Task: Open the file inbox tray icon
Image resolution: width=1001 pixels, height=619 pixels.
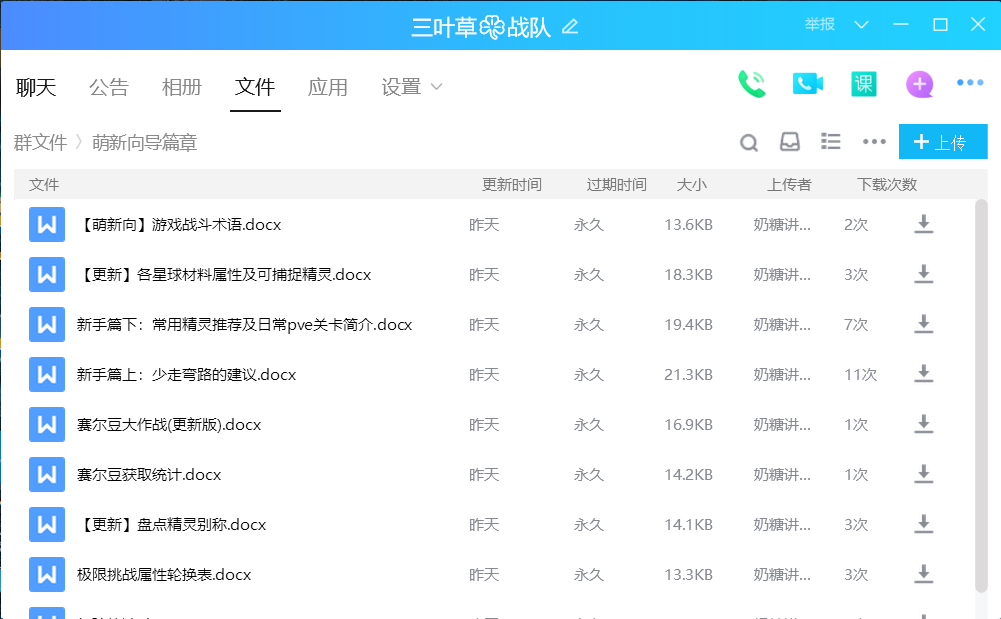Action: point(790,142)
